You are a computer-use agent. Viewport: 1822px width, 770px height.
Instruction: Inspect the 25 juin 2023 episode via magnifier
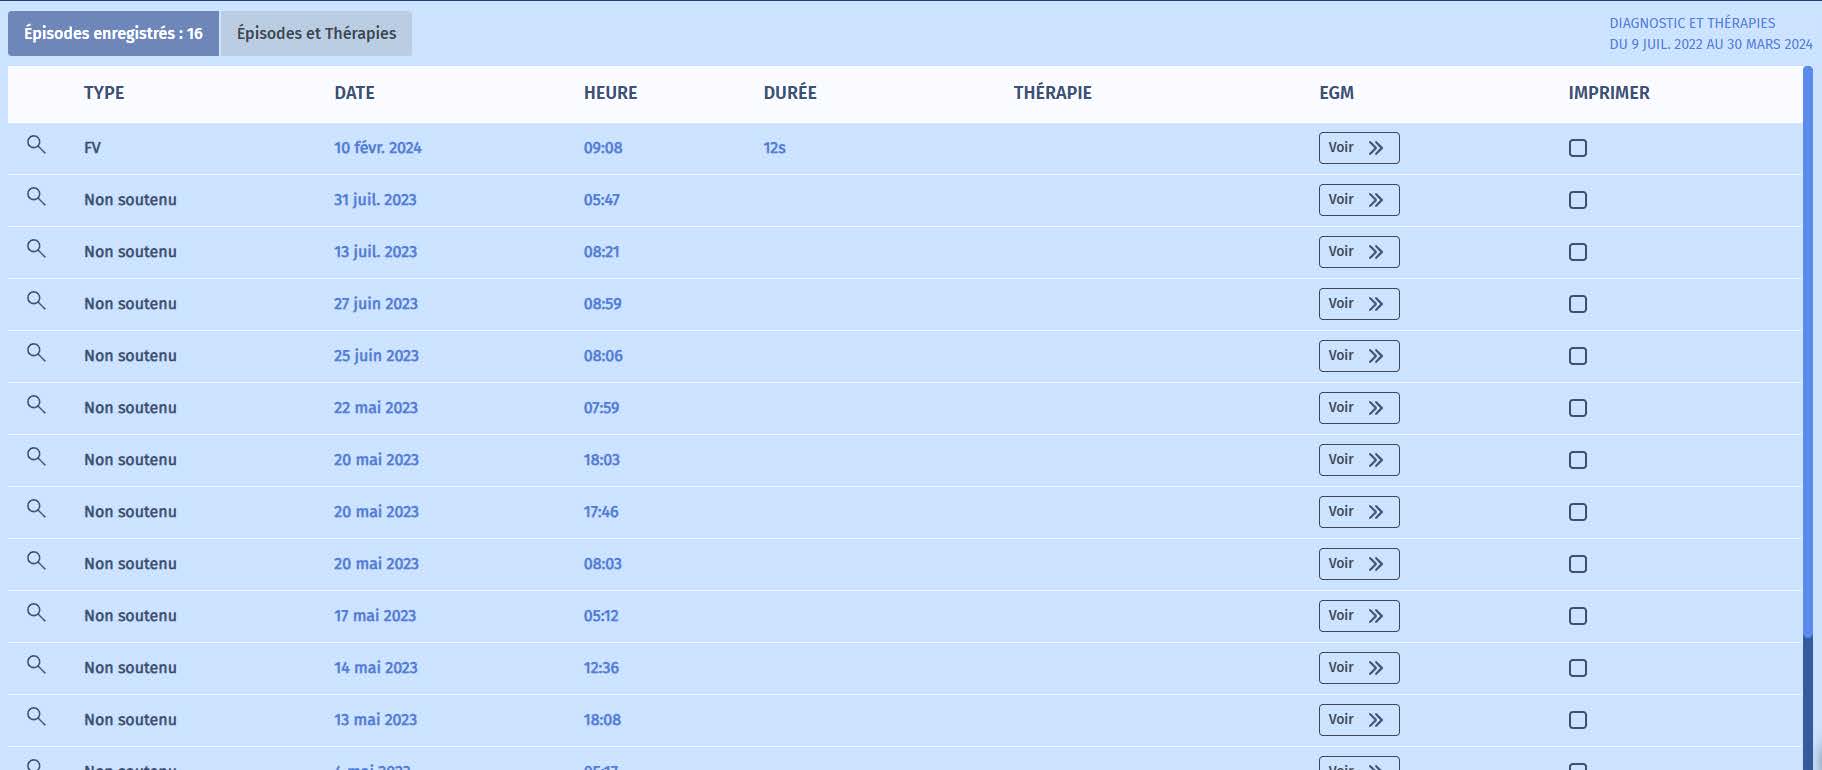(x=36, y=353)
